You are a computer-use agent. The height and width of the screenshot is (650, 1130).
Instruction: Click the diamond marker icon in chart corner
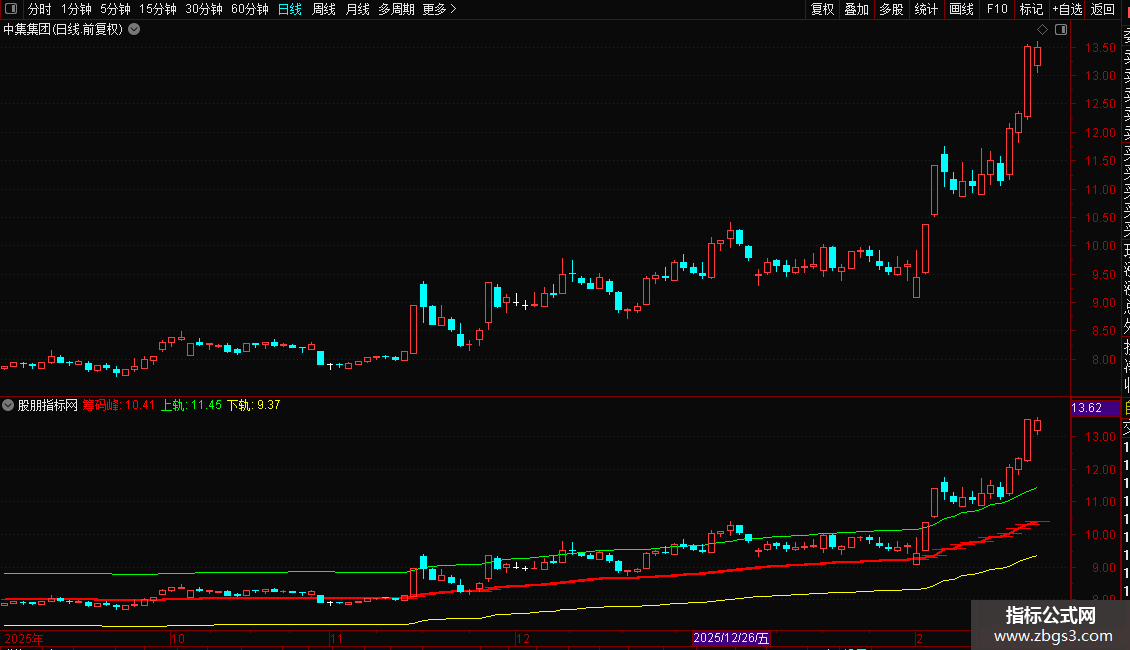1042,30
